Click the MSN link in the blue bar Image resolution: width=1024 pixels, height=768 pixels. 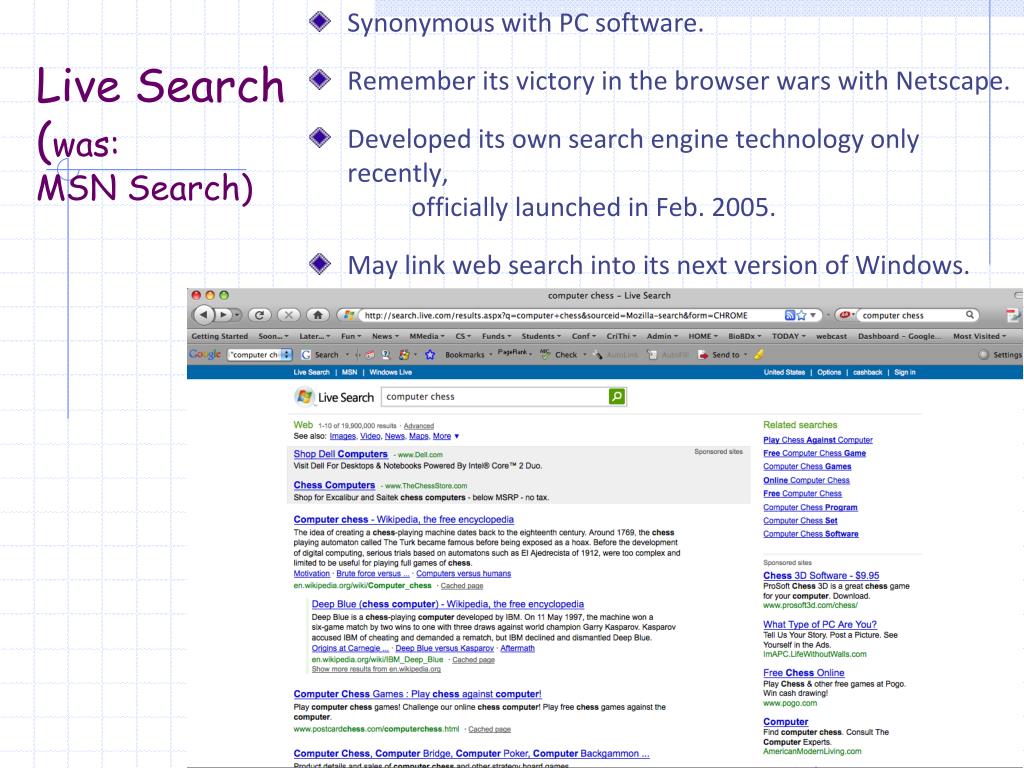[349, 372]
